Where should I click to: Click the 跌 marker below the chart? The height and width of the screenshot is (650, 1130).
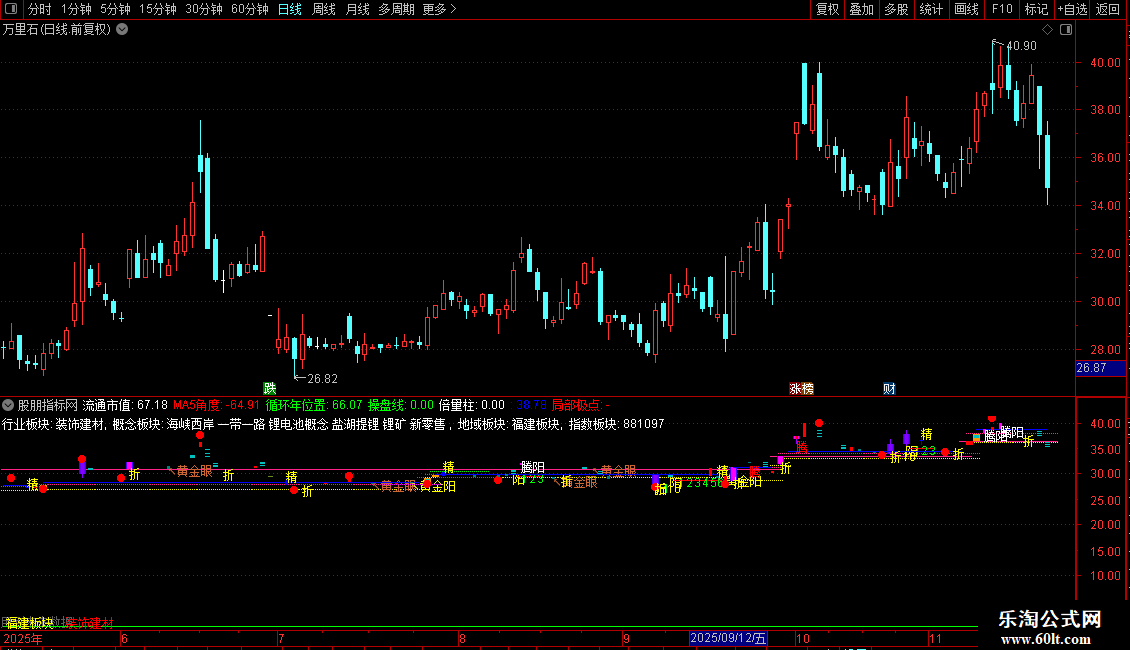point(270,388)
